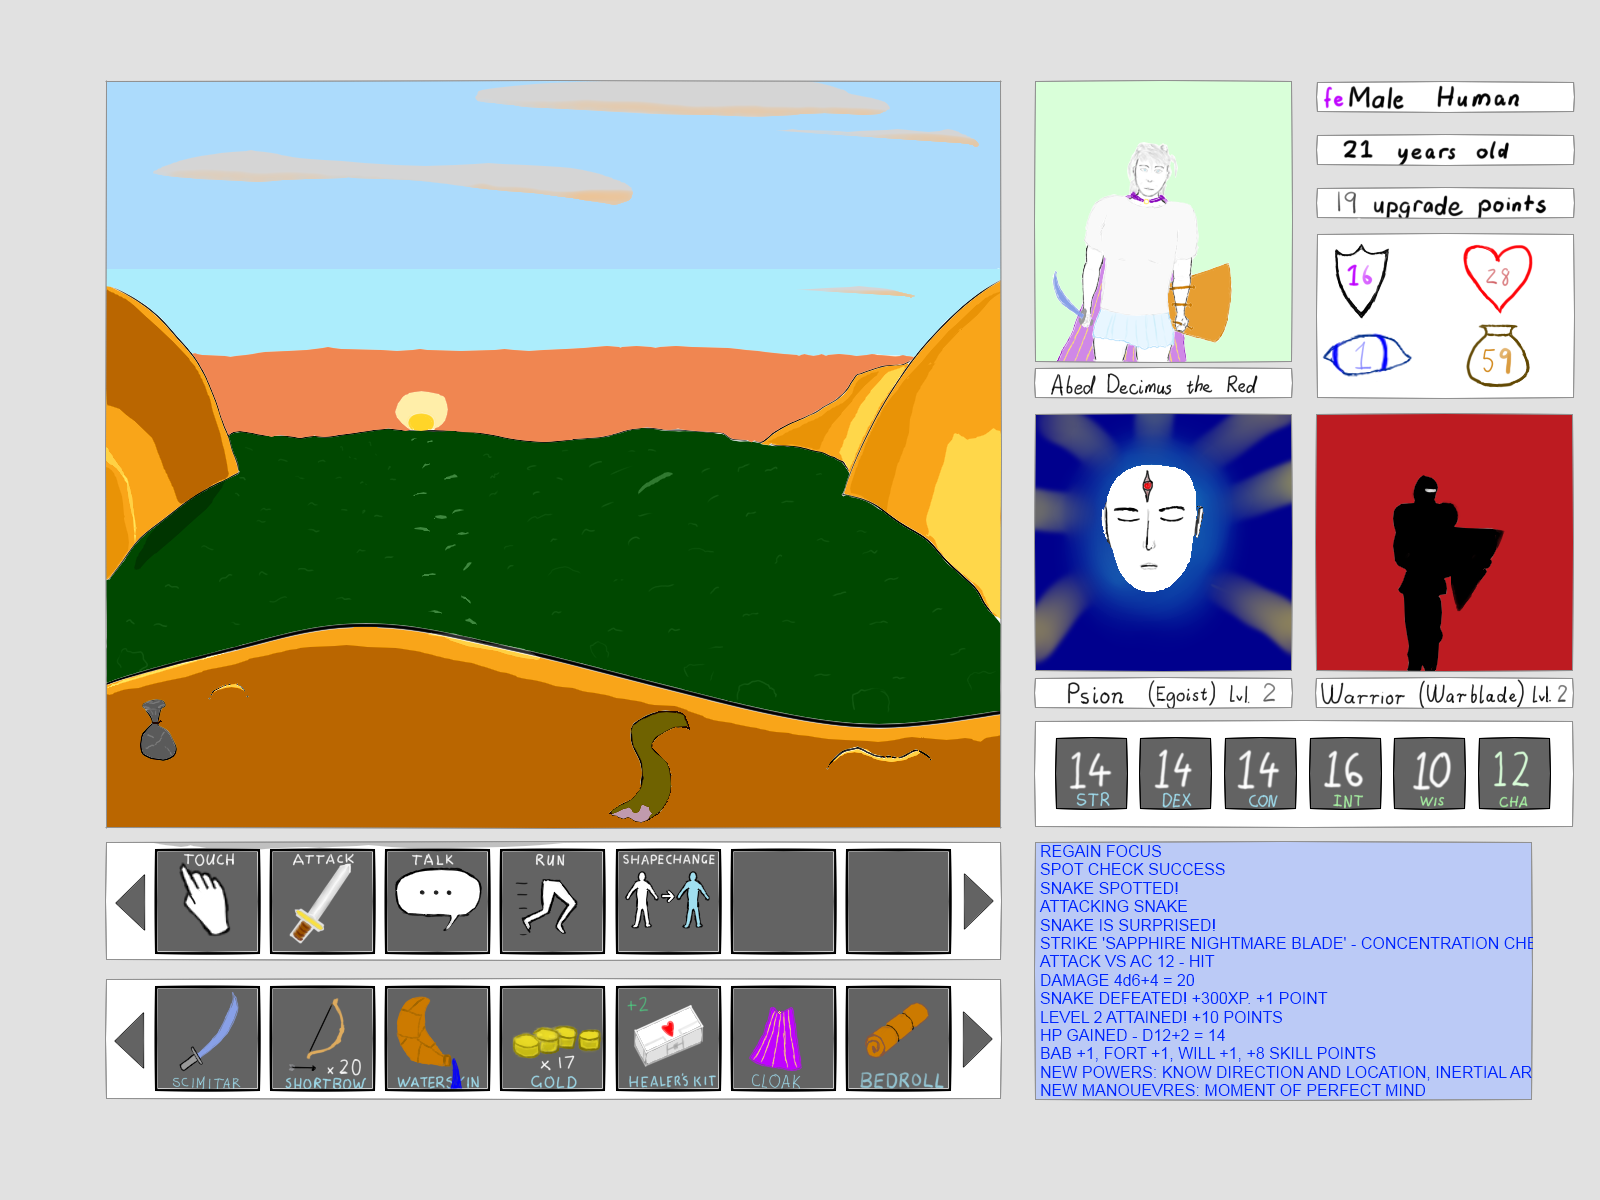Activate the Shapechange ability icon
1600x1200 pixels.
(x=668, y=900)
